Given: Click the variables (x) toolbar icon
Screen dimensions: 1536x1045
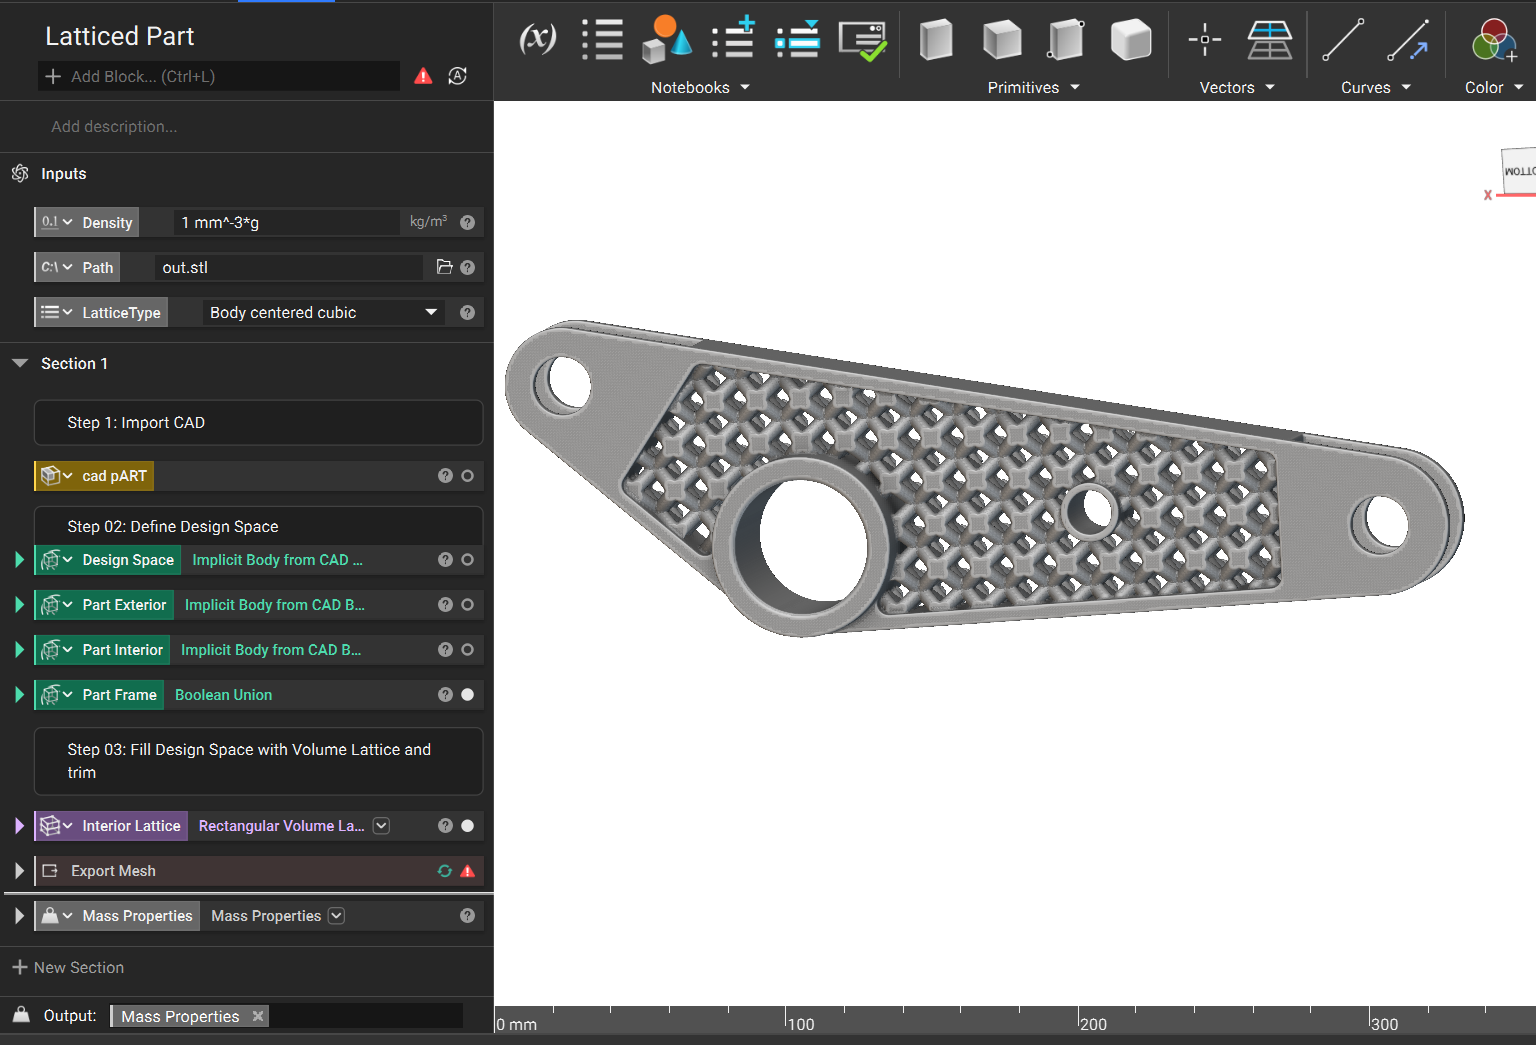Looking at the screenshot, I should pos(538,40).
